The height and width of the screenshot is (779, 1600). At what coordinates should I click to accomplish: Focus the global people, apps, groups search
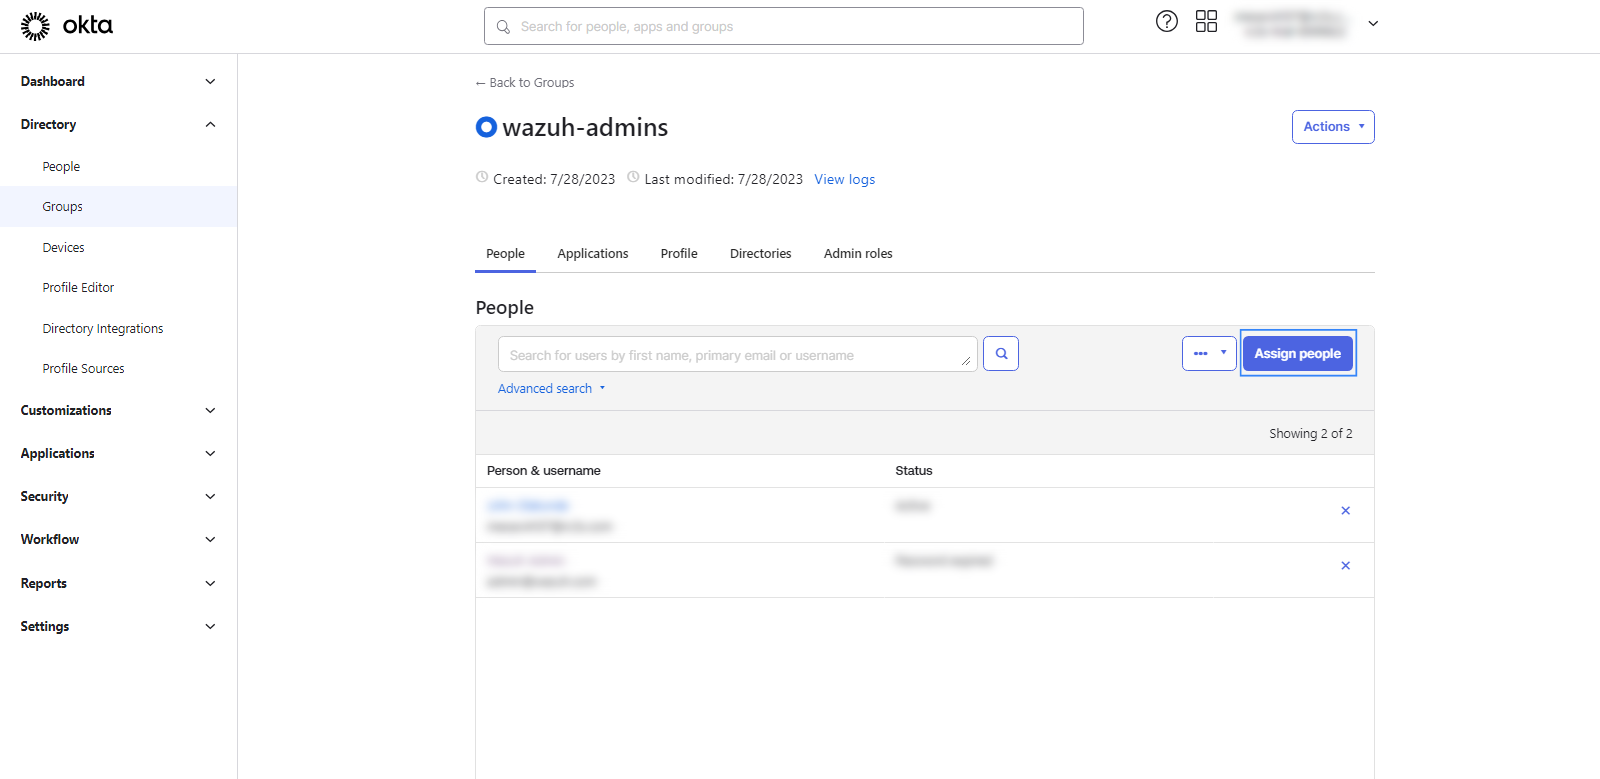click(x=783, y=27)
